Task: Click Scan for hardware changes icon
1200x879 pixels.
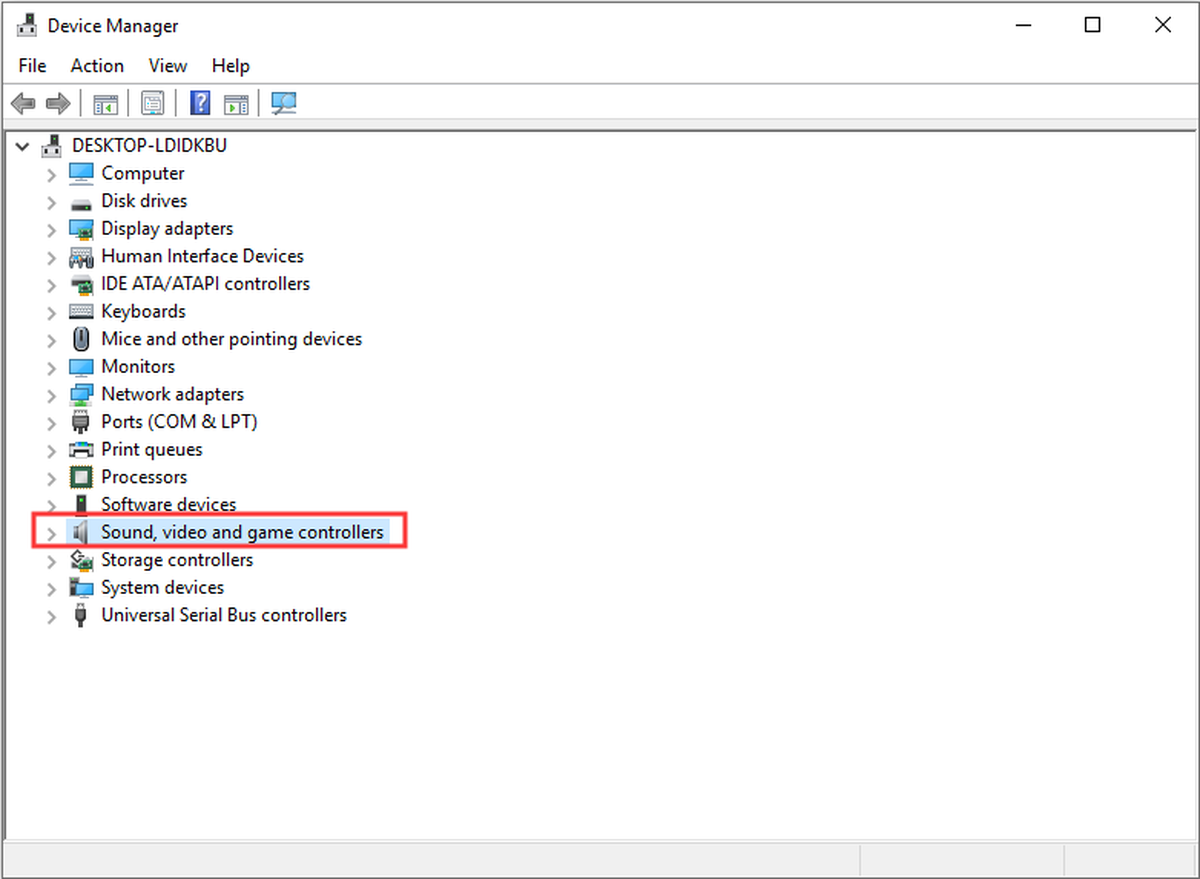Action: [284, 103]
